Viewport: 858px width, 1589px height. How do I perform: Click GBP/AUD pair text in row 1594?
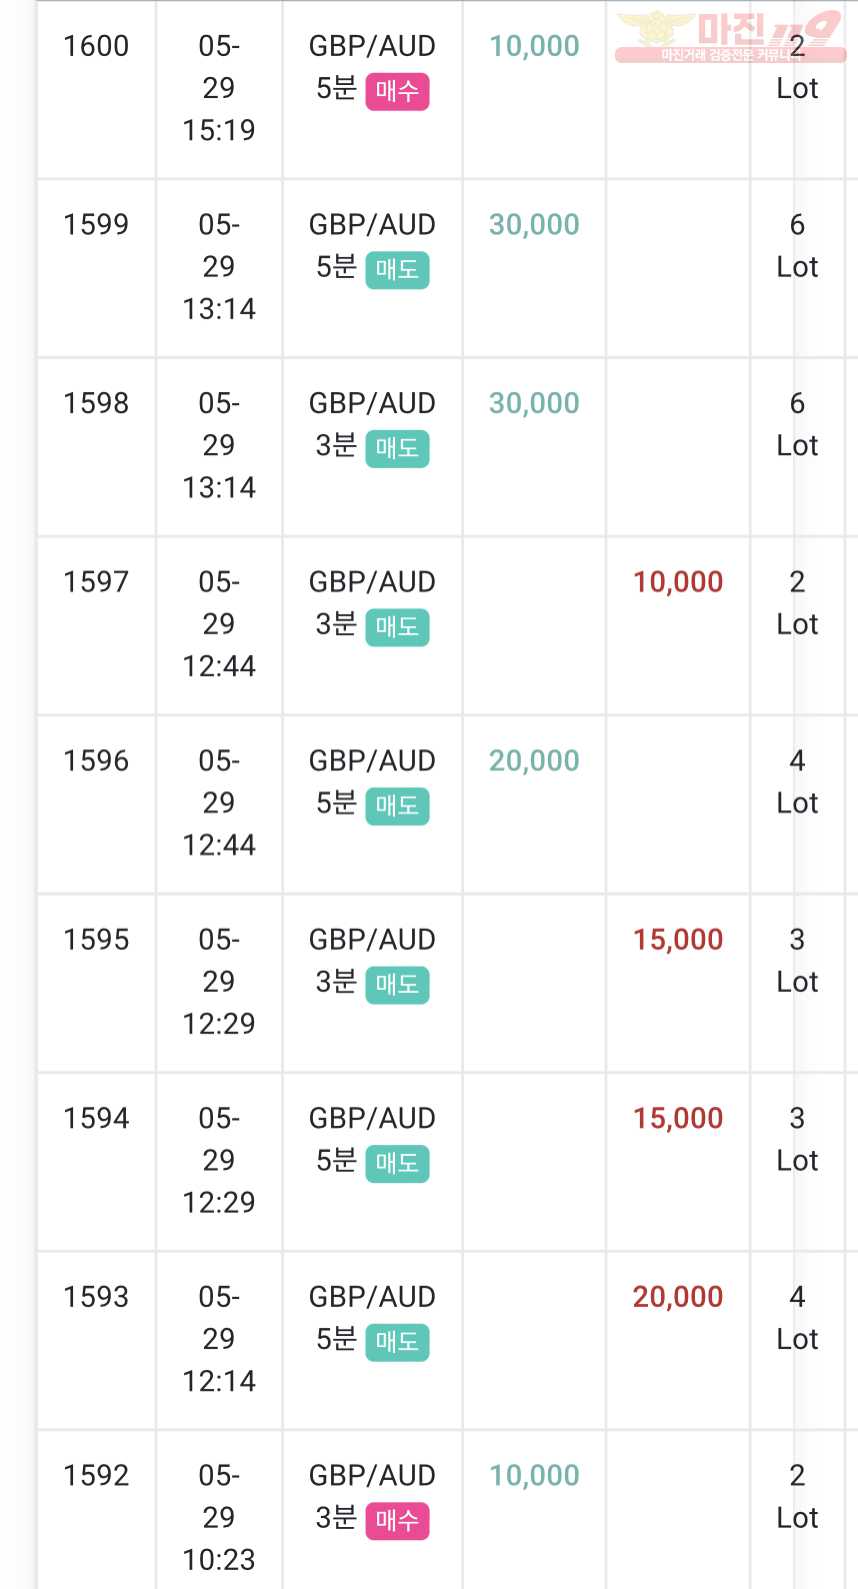point(372,1118)
